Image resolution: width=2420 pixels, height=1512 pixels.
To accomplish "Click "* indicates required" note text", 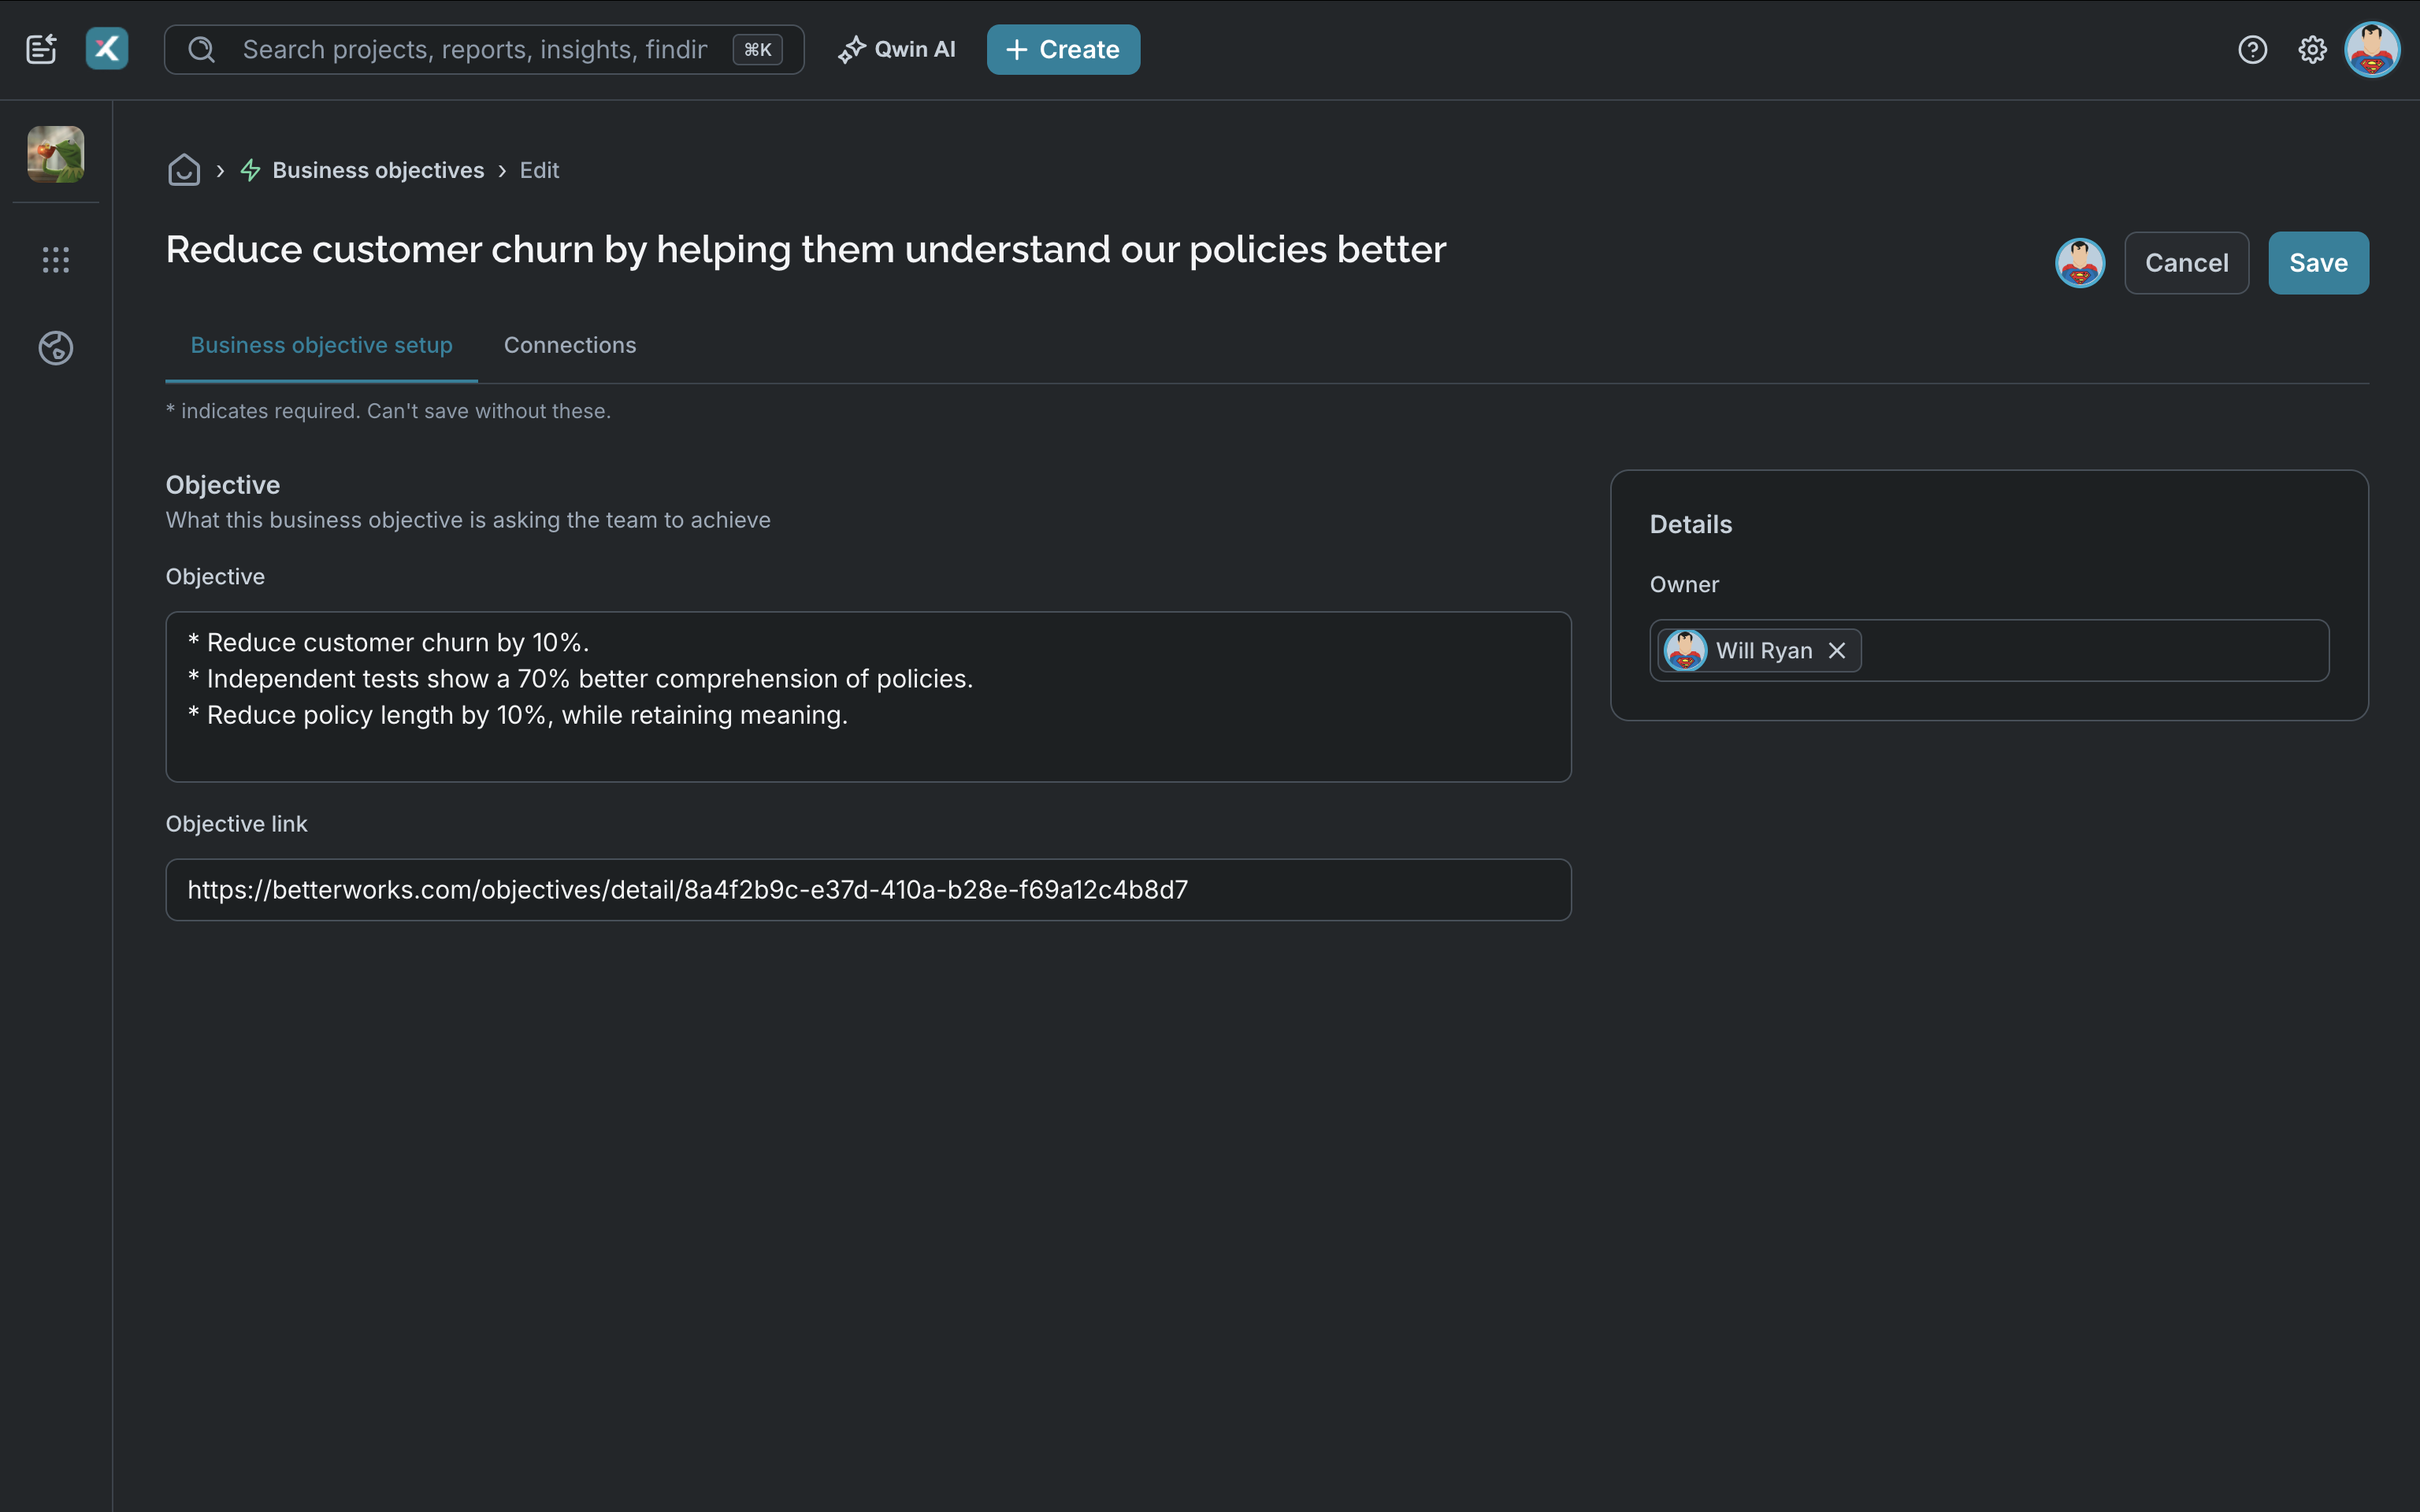I will tap(388, 411).
